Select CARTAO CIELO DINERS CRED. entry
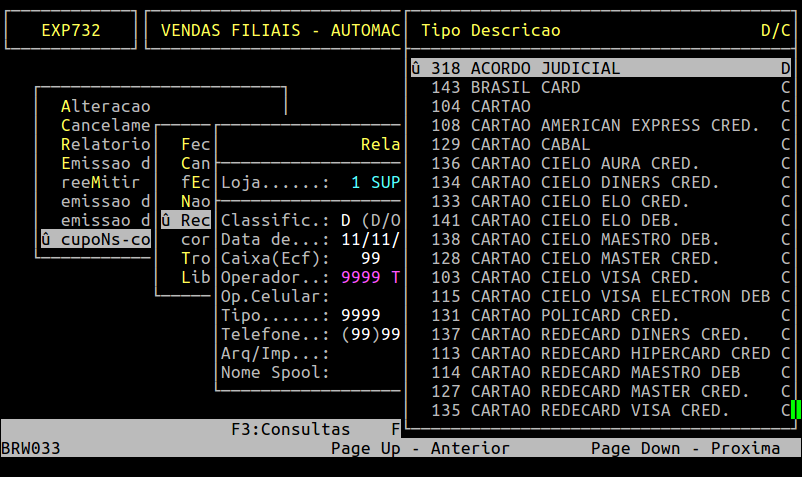The height and width of the screenshot is (477, 802). coord(595,183)
